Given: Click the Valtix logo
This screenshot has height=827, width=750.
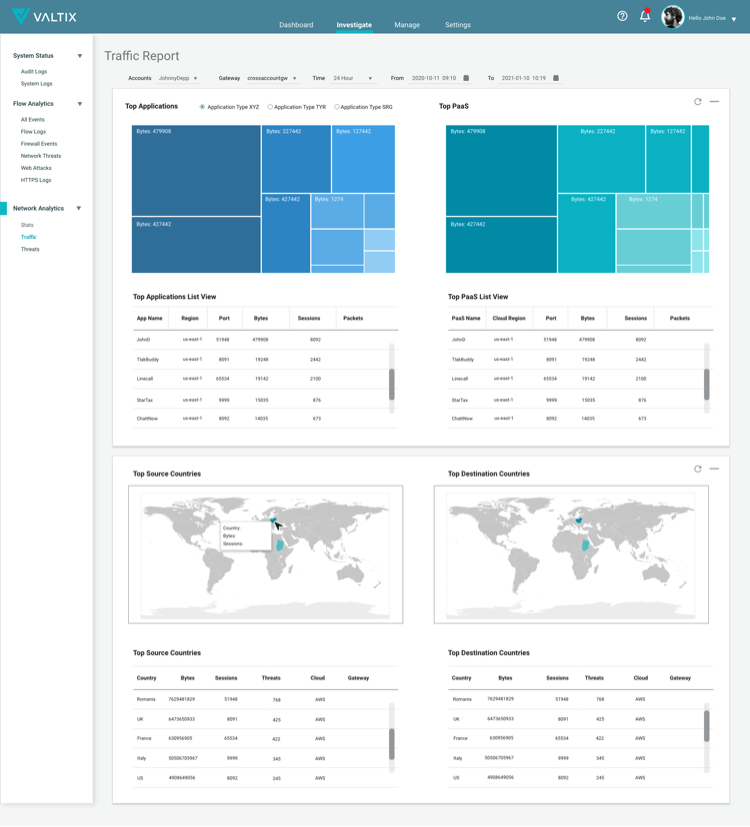Looking at the screenshot, I should coord(44,17).
